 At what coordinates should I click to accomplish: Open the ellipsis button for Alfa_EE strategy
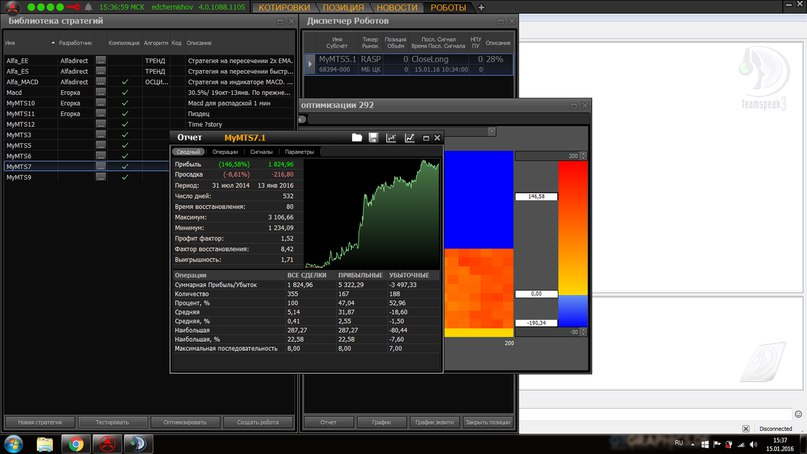tap(100, 61)
